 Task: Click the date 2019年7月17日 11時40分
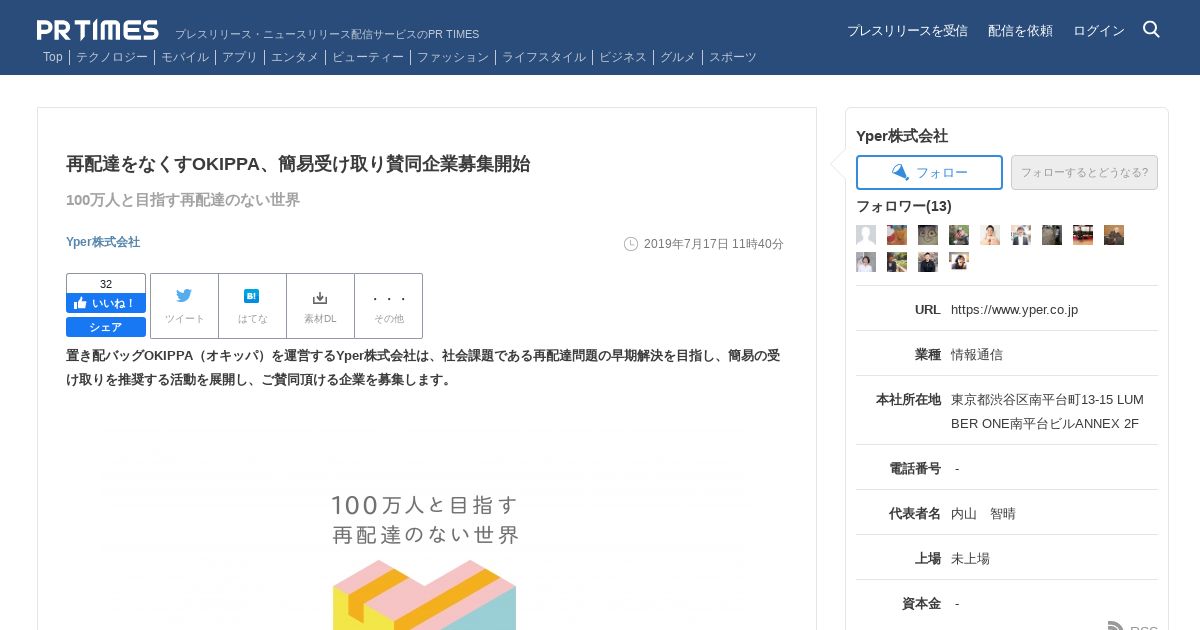point(713,244)
